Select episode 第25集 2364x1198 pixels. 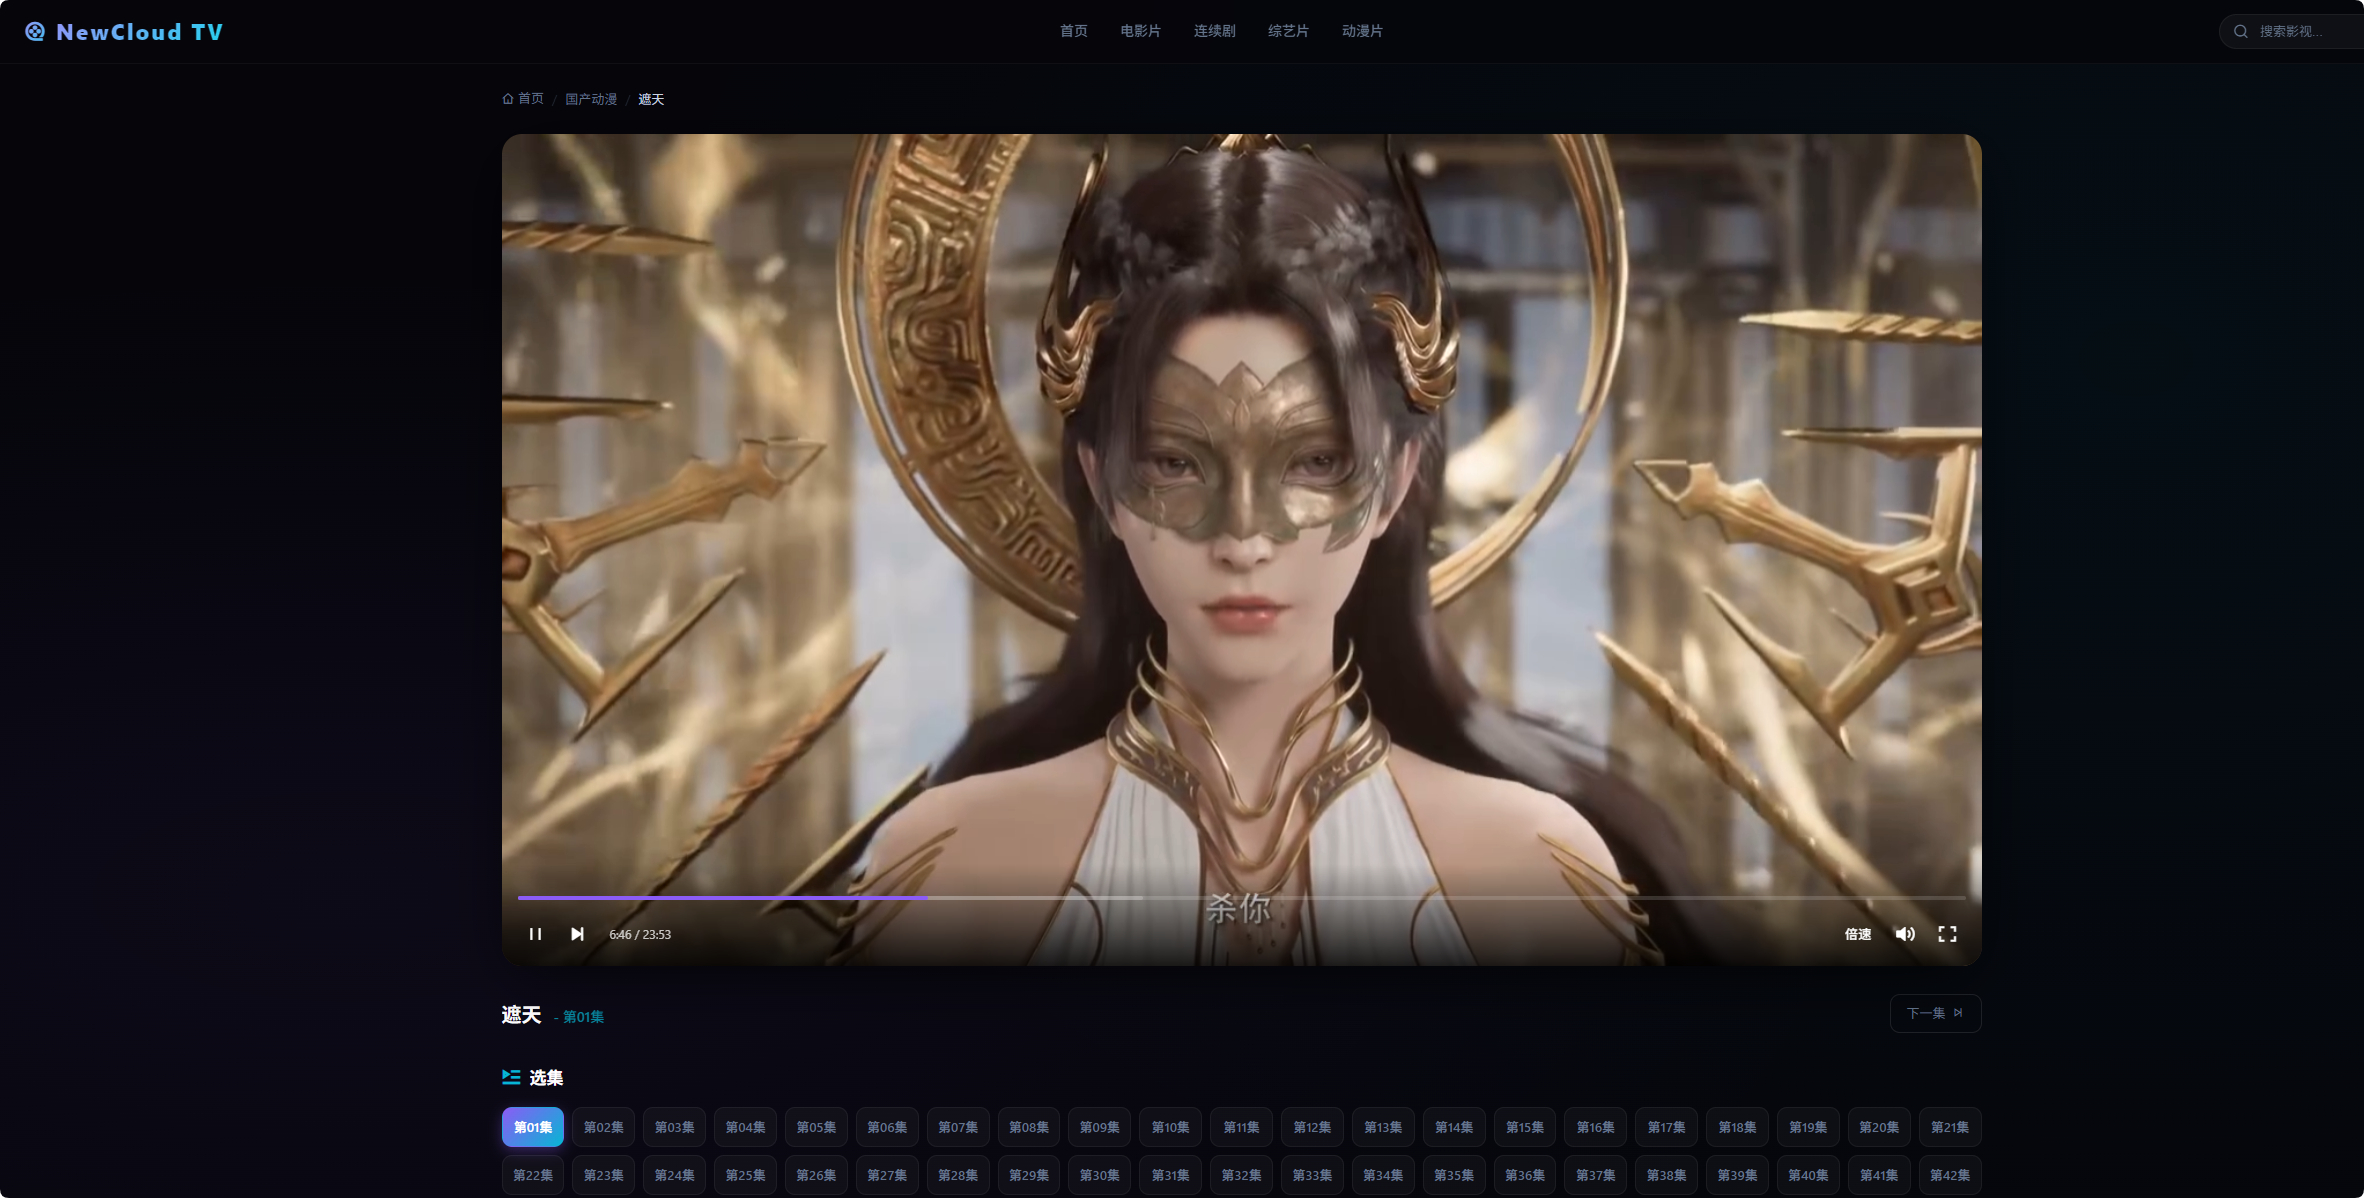(746, 1175)
